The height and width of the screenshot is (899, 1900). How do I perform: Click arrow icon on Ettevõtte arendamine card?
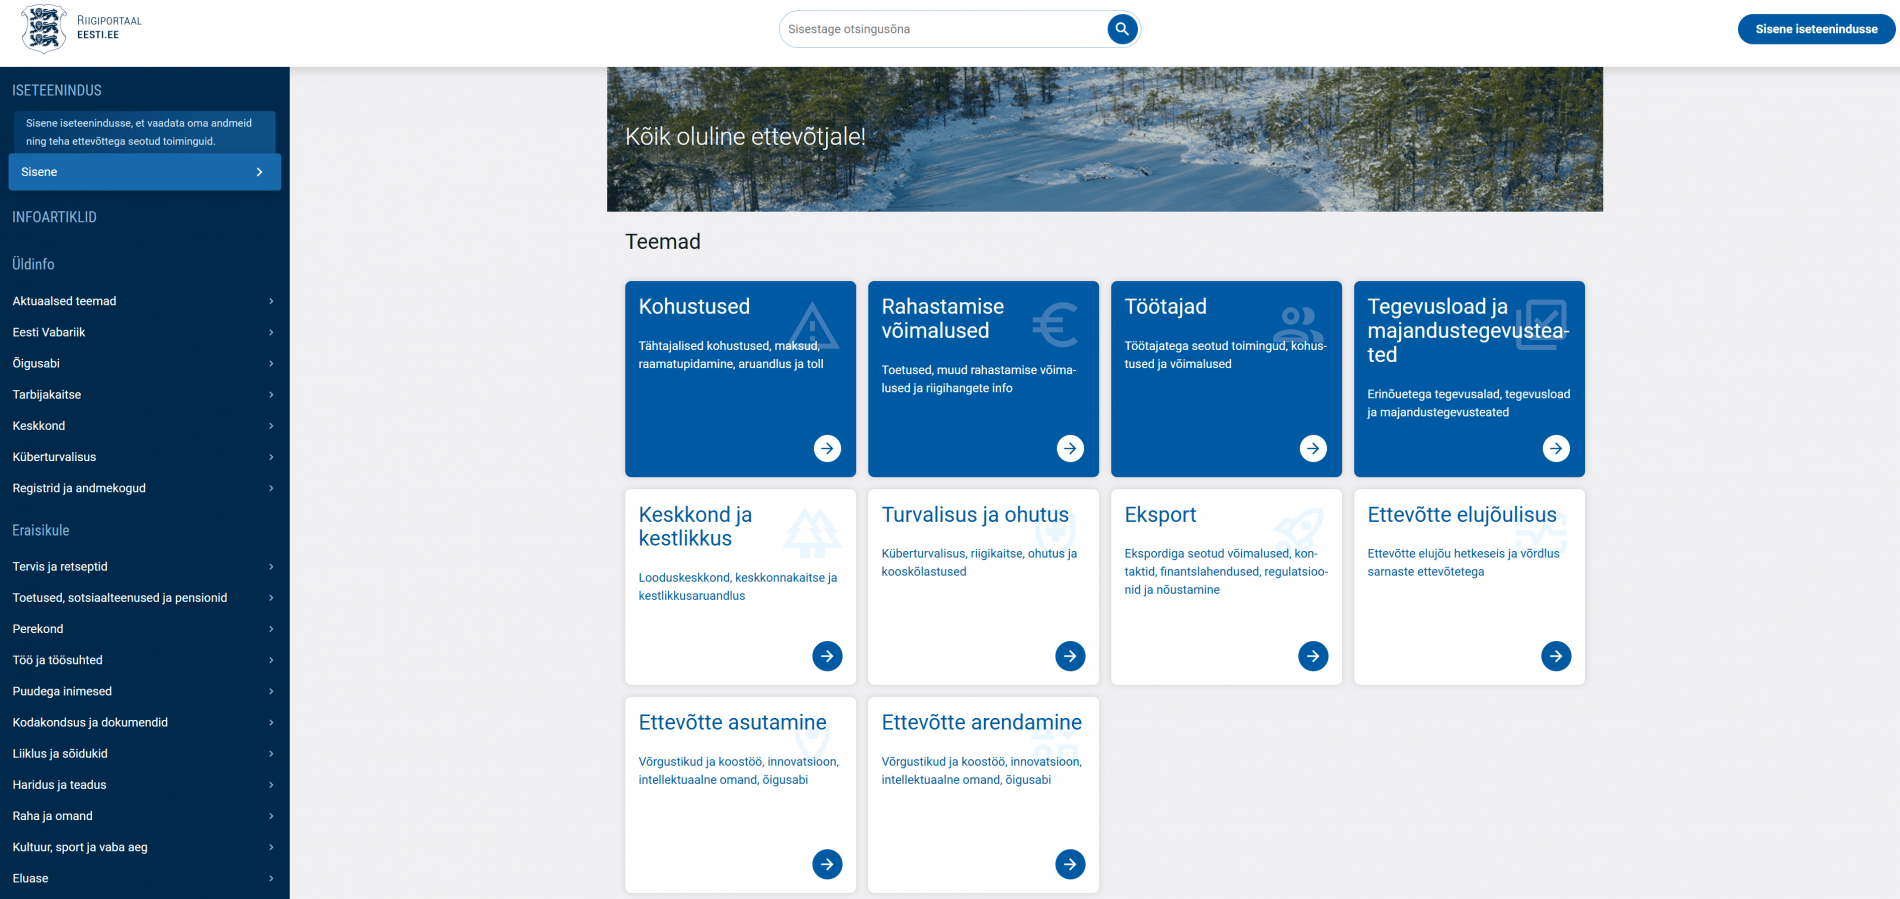[1070, 864]
